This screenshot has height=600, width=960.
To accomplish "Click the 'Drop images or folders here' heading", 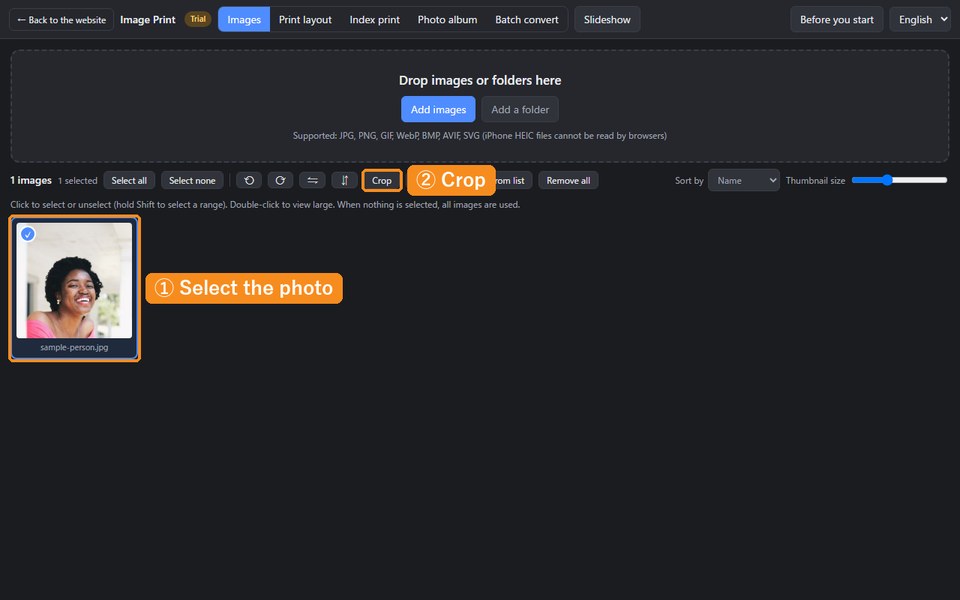I will point(480,80).
